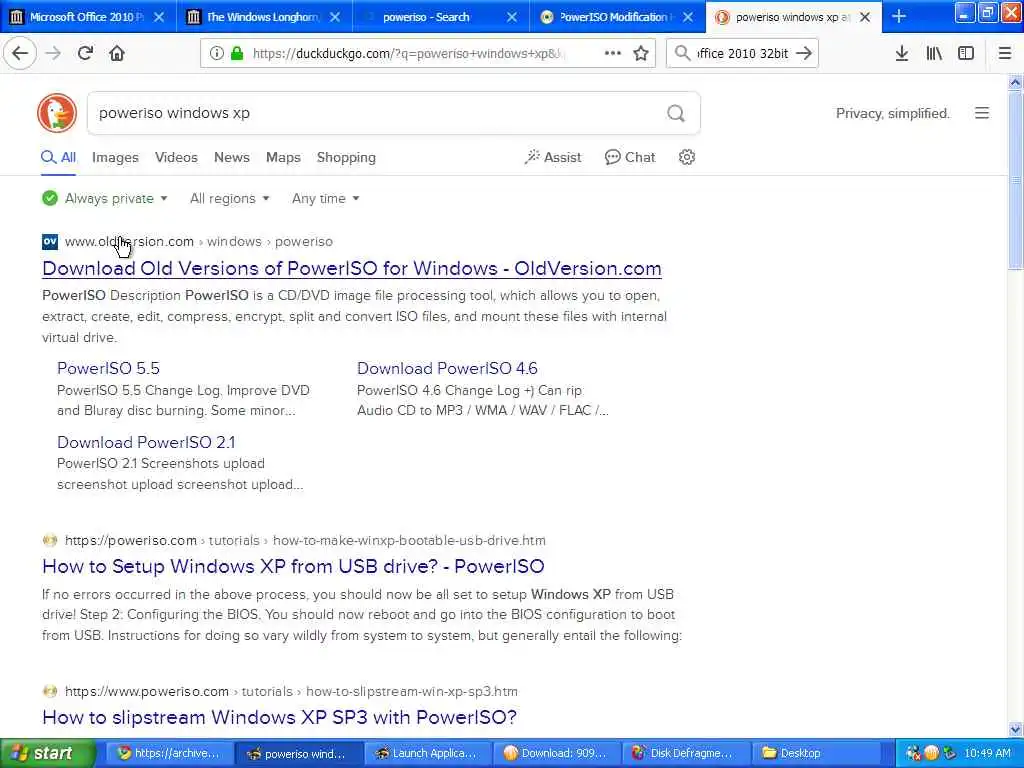Open a new browser tab
Image resolution: width=1024 pixels, height=768 pixels.
click(x=899, y=16)
